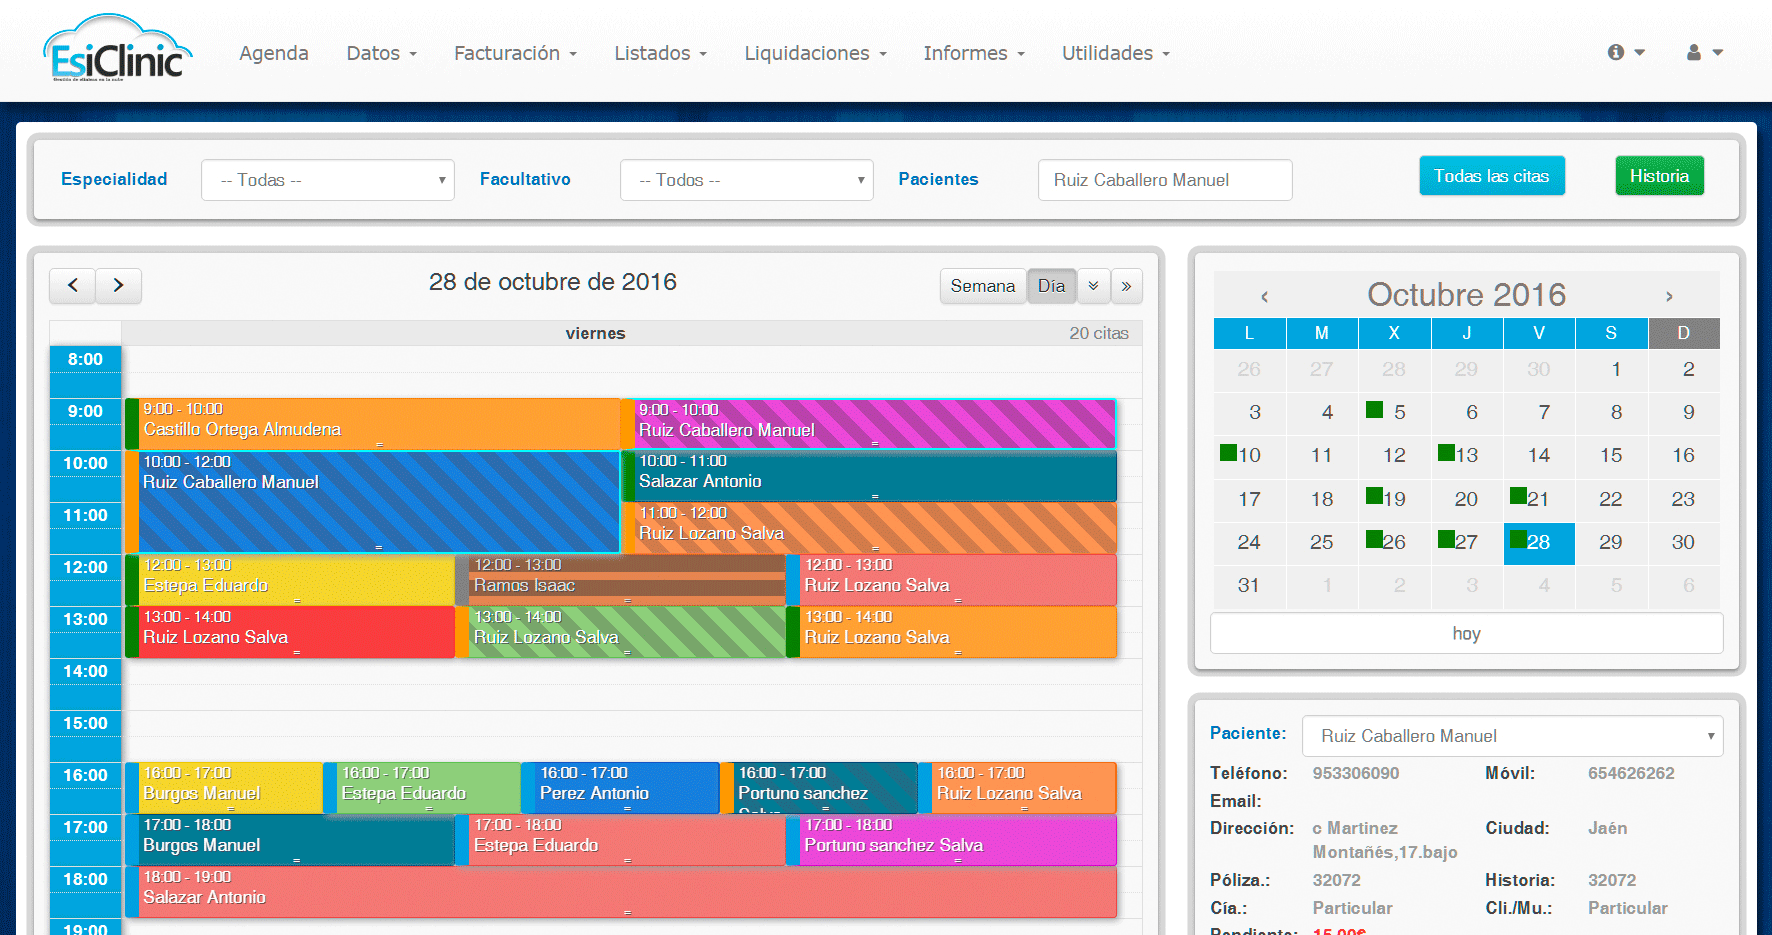Click the double-down chevron view button
Image resolution: width=1772 pixels, height=935 pixels.
click(x=1093, y=286)
